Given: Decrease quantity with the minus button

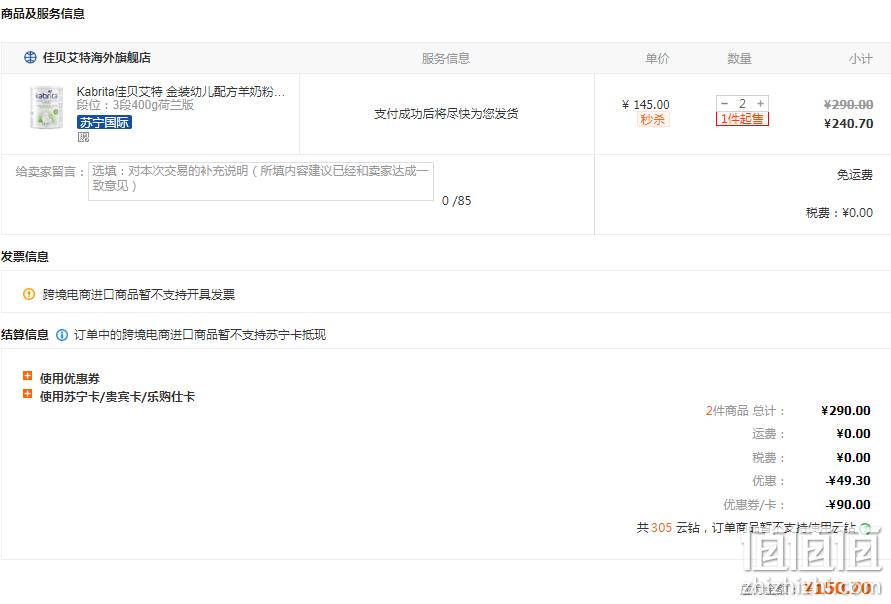Looking at the screenshot, I should [x=724, y=103].
